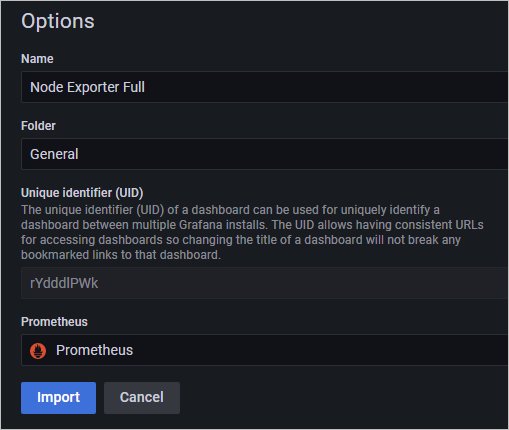Image resolution: width=509 pixels, height=430 pixels.
Task: Click the word URLs in UID description
Action: 469,225
